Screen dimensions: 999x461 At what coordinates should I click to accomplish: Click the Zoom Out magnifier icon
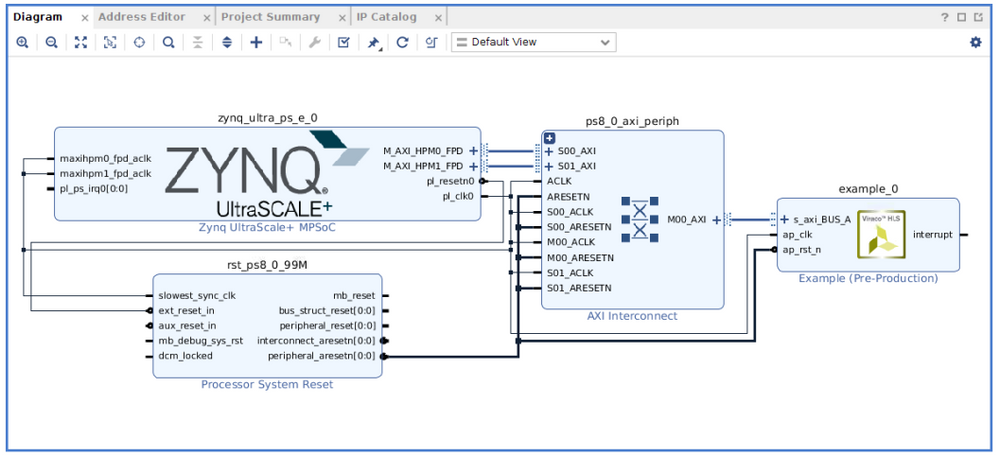[x=51, y=42]
